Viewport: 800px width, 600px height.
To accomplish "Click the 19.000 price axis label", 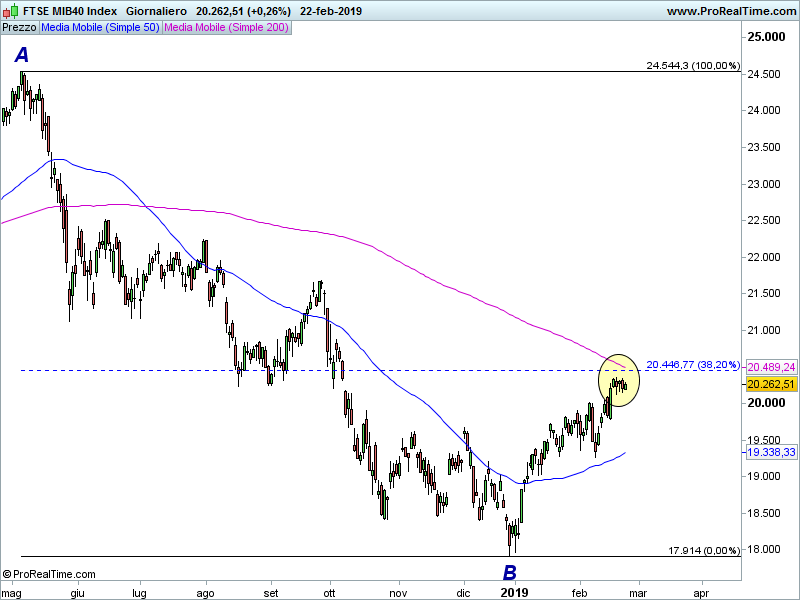I will click(x=764, y=476).
